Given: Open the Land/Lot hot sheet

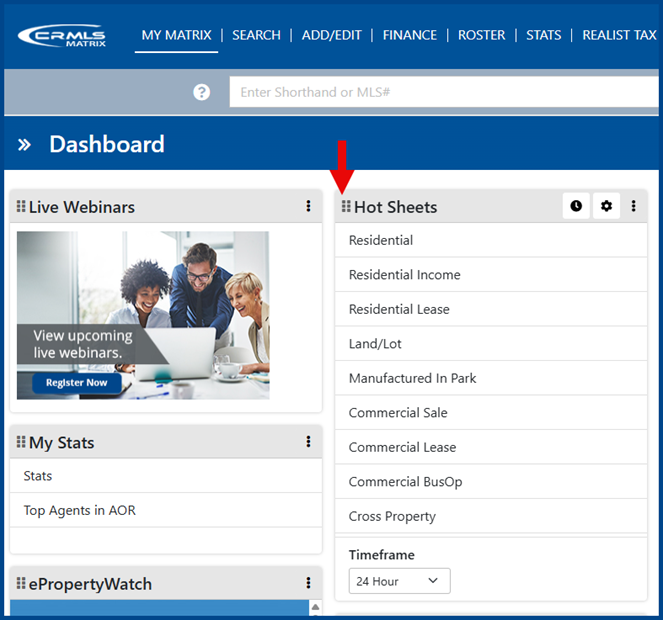Looking at the screenshot, I should [x=491, y=344].
